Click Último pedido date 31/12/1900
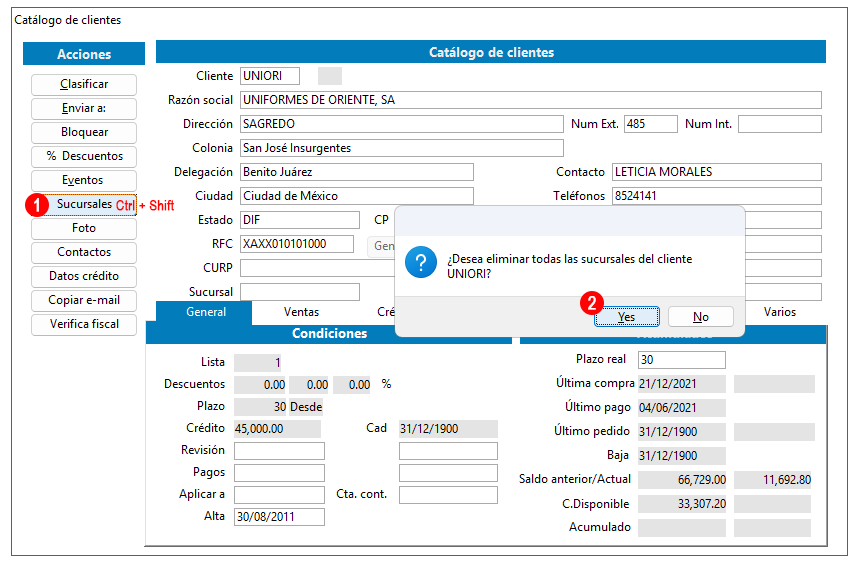 (x=682, y=432)
